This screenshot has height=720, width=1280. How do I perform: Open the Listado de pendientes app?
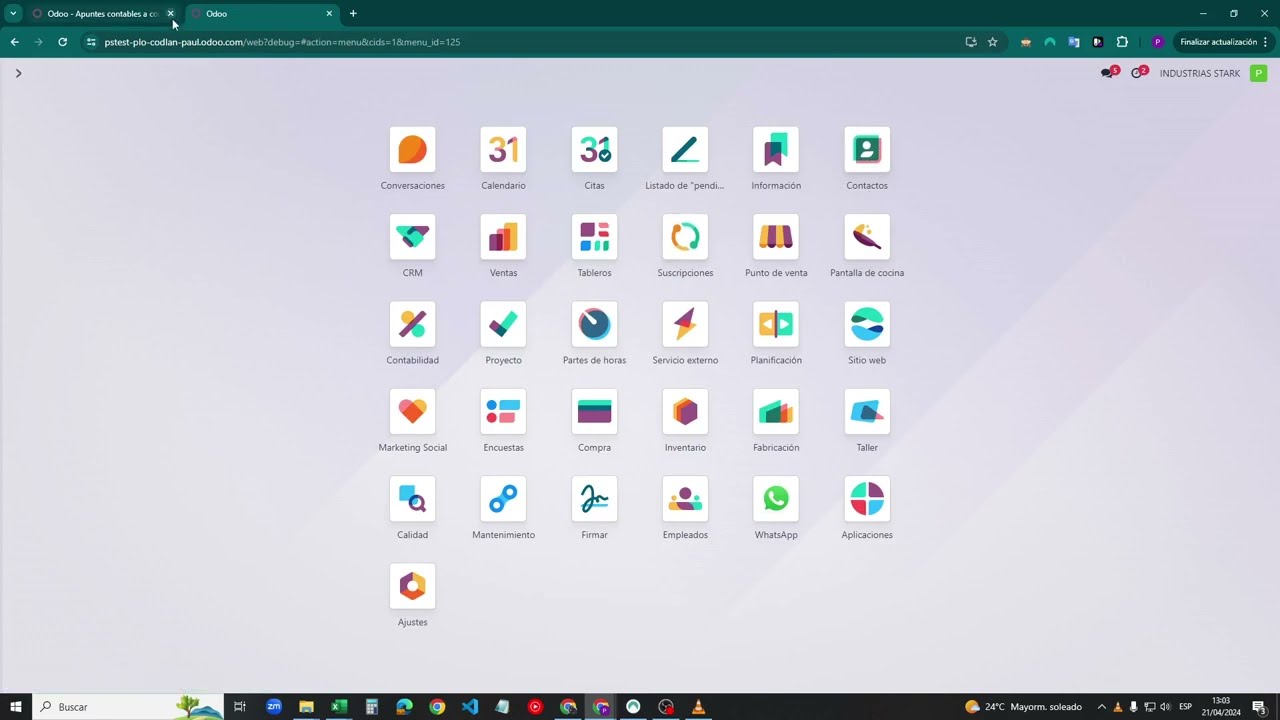coord(685,150)
